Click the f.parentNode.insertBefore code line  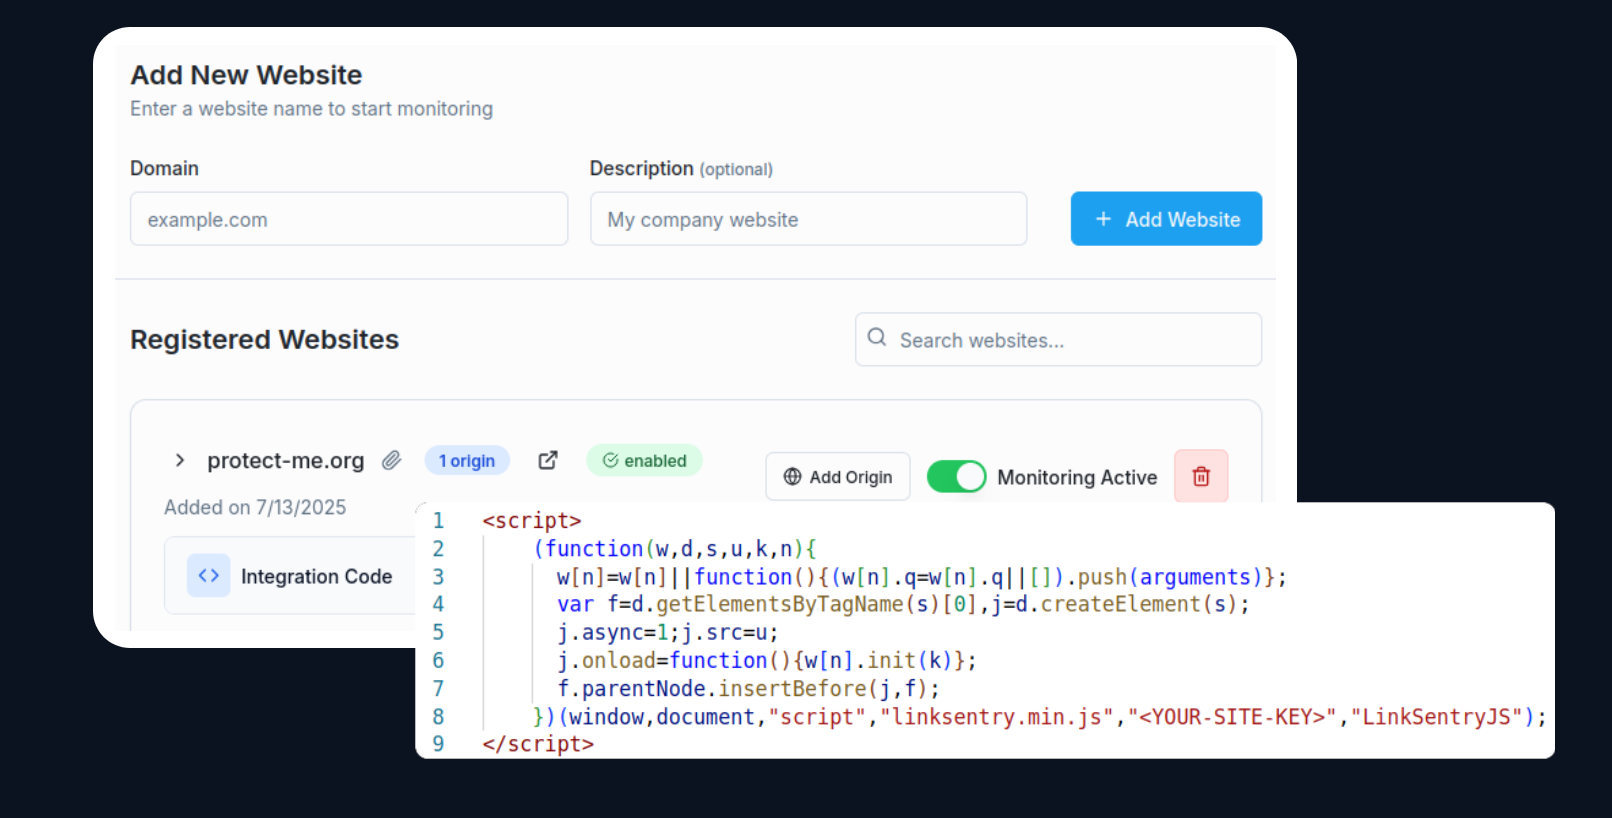(748, 689)
